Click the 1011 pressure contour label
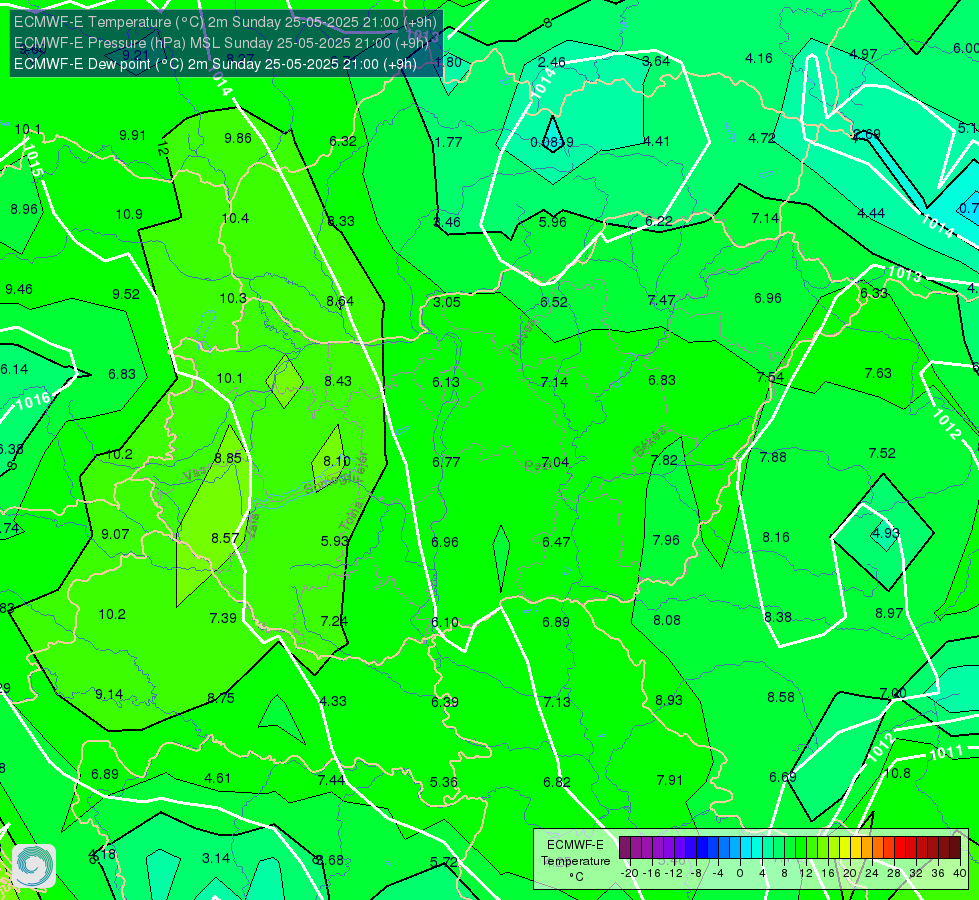The image size is (979, 900). [x=947, y=753]
